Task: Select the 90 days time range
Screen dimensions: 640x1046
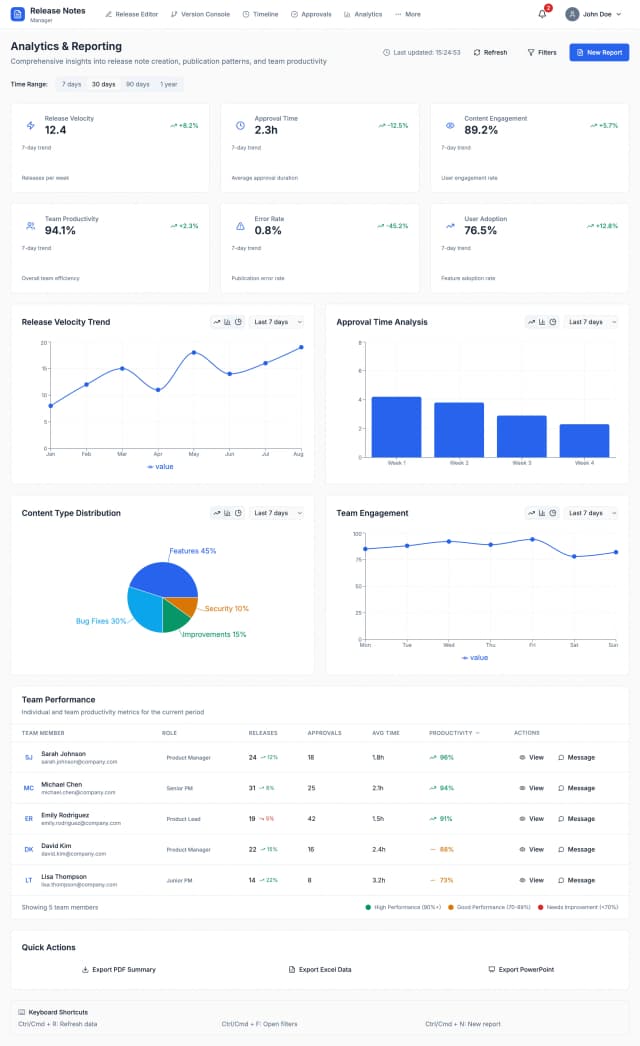Action: click(x=137, y=84)
